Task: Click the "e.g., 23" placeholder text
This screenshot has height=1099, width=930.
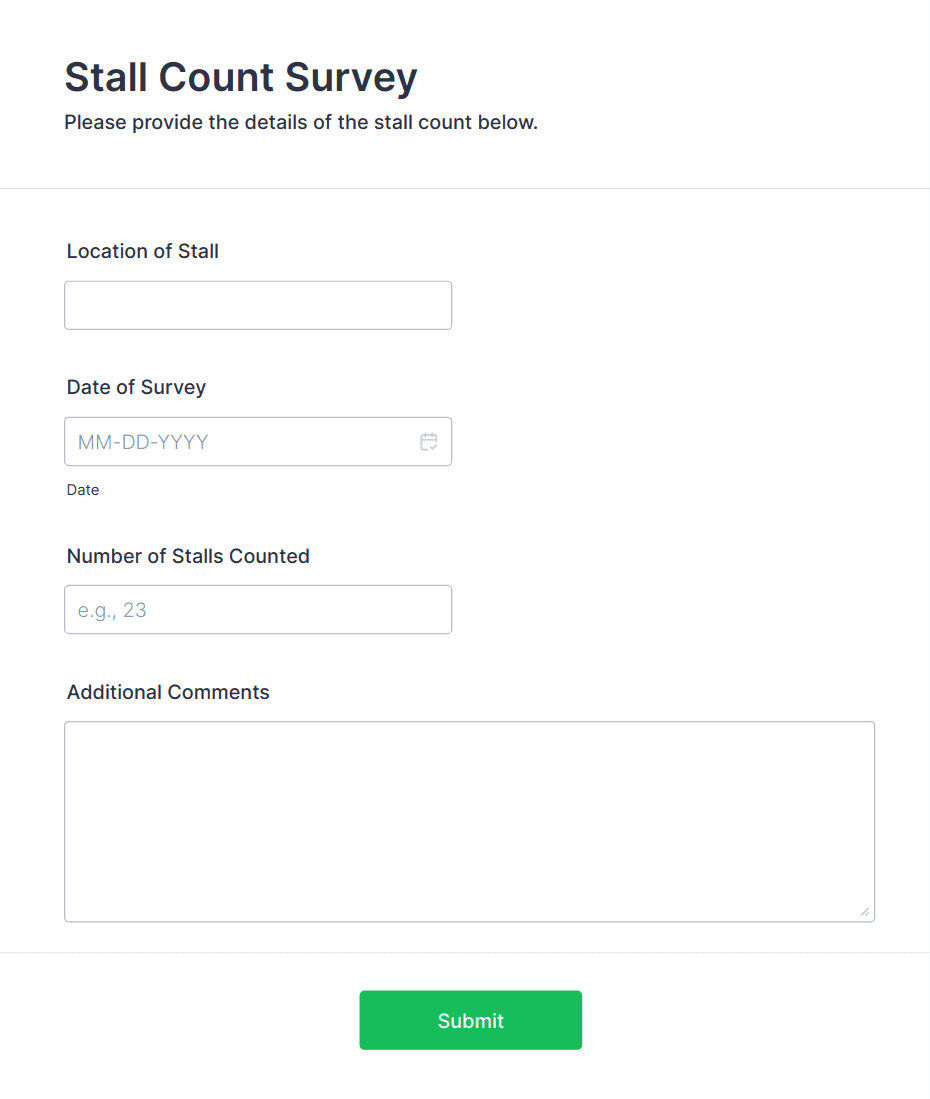Action: point(113,610)
